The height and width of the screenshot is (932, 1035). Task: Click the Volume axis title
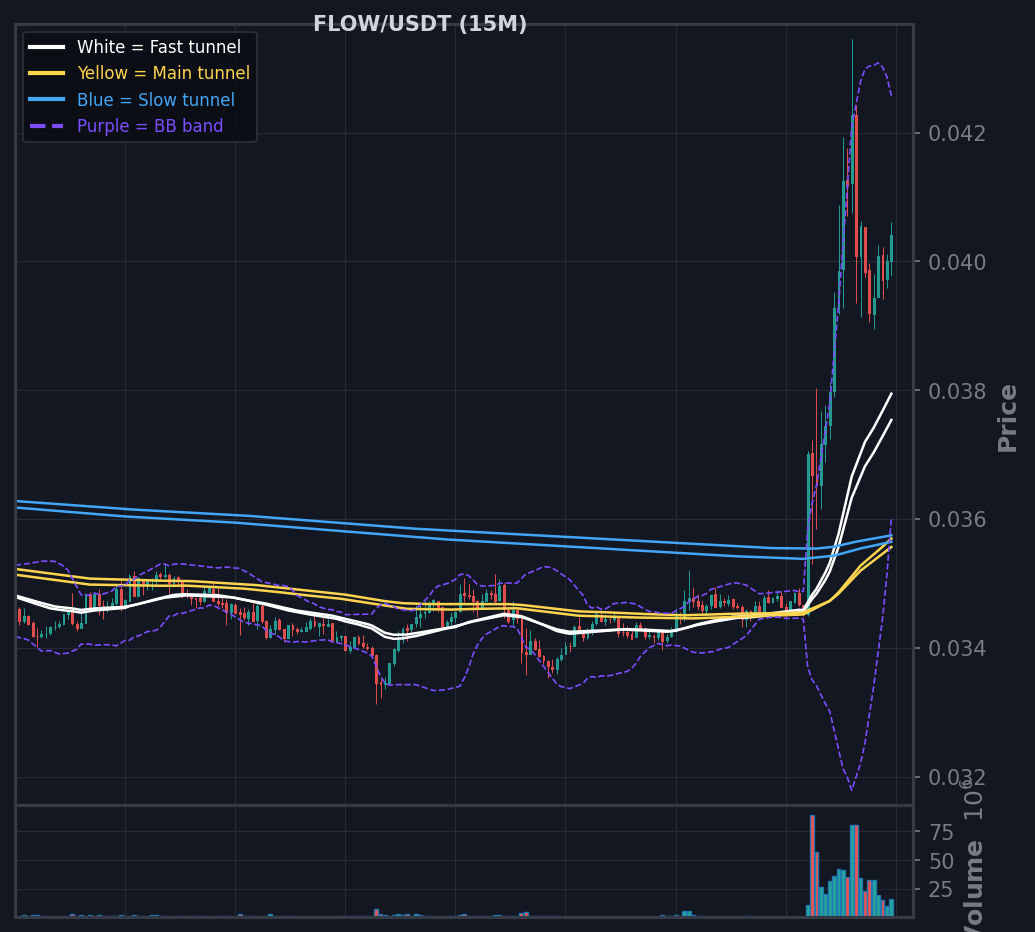(973, 886)
